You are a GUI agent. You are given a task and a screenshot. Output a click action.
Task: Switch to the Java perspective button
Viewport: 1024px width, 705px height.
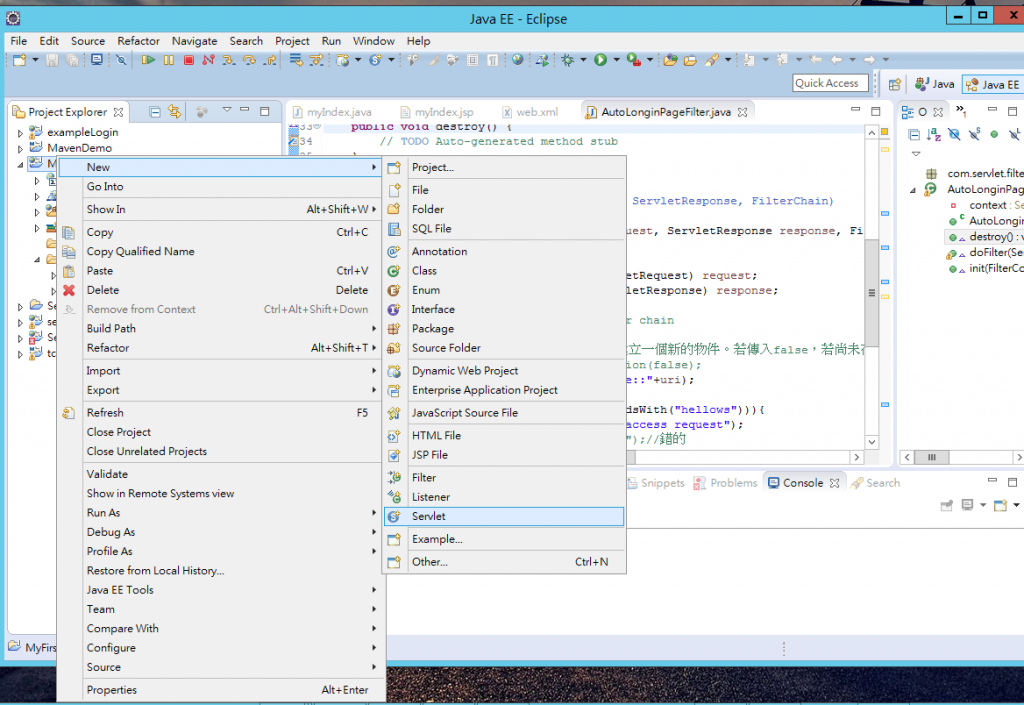(934, 84)
